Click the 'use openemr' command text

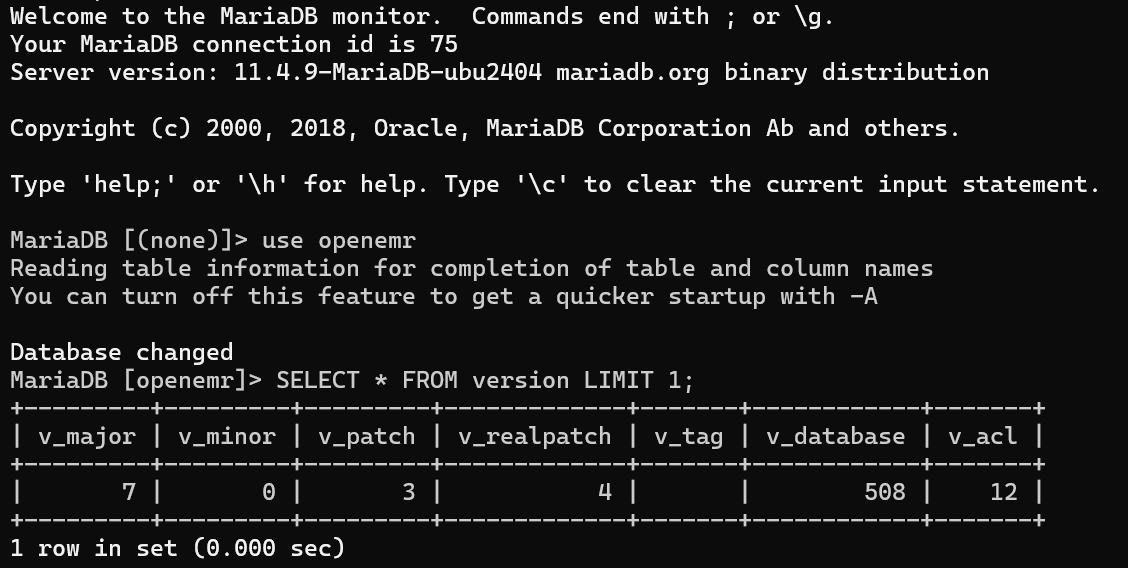339,240
